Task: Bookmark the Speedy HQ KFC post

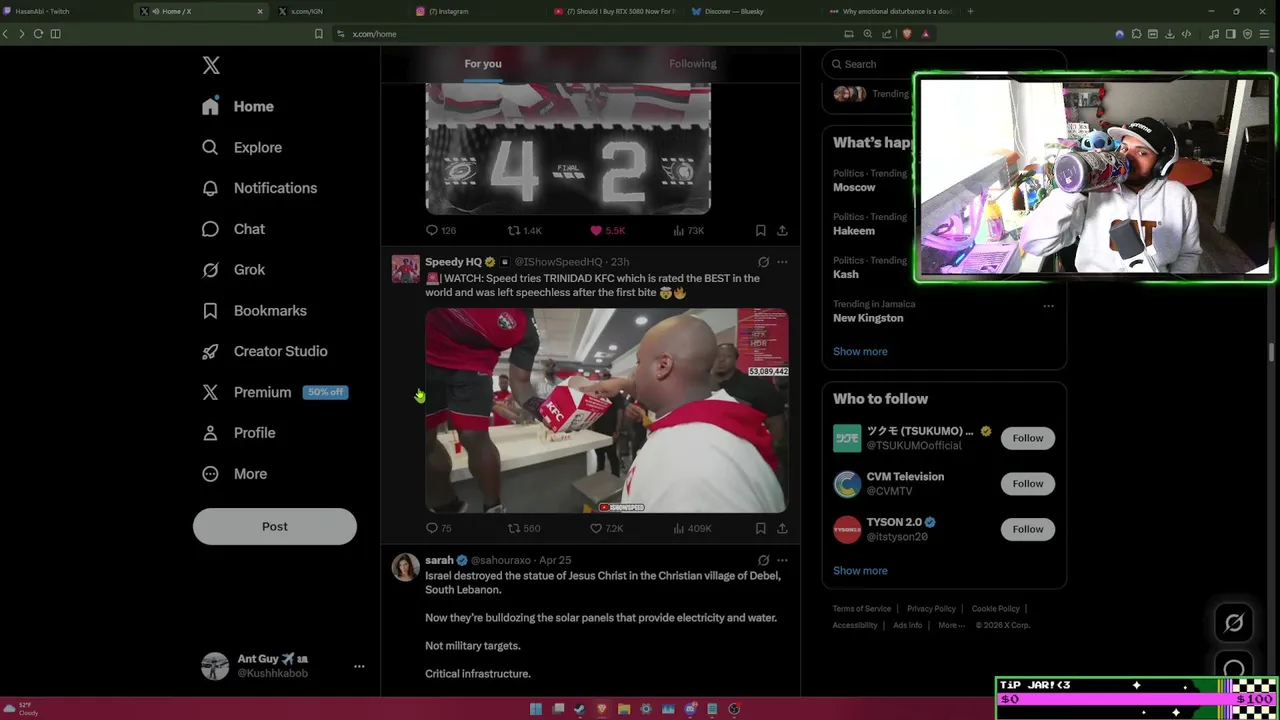Action: coord(760,528)
